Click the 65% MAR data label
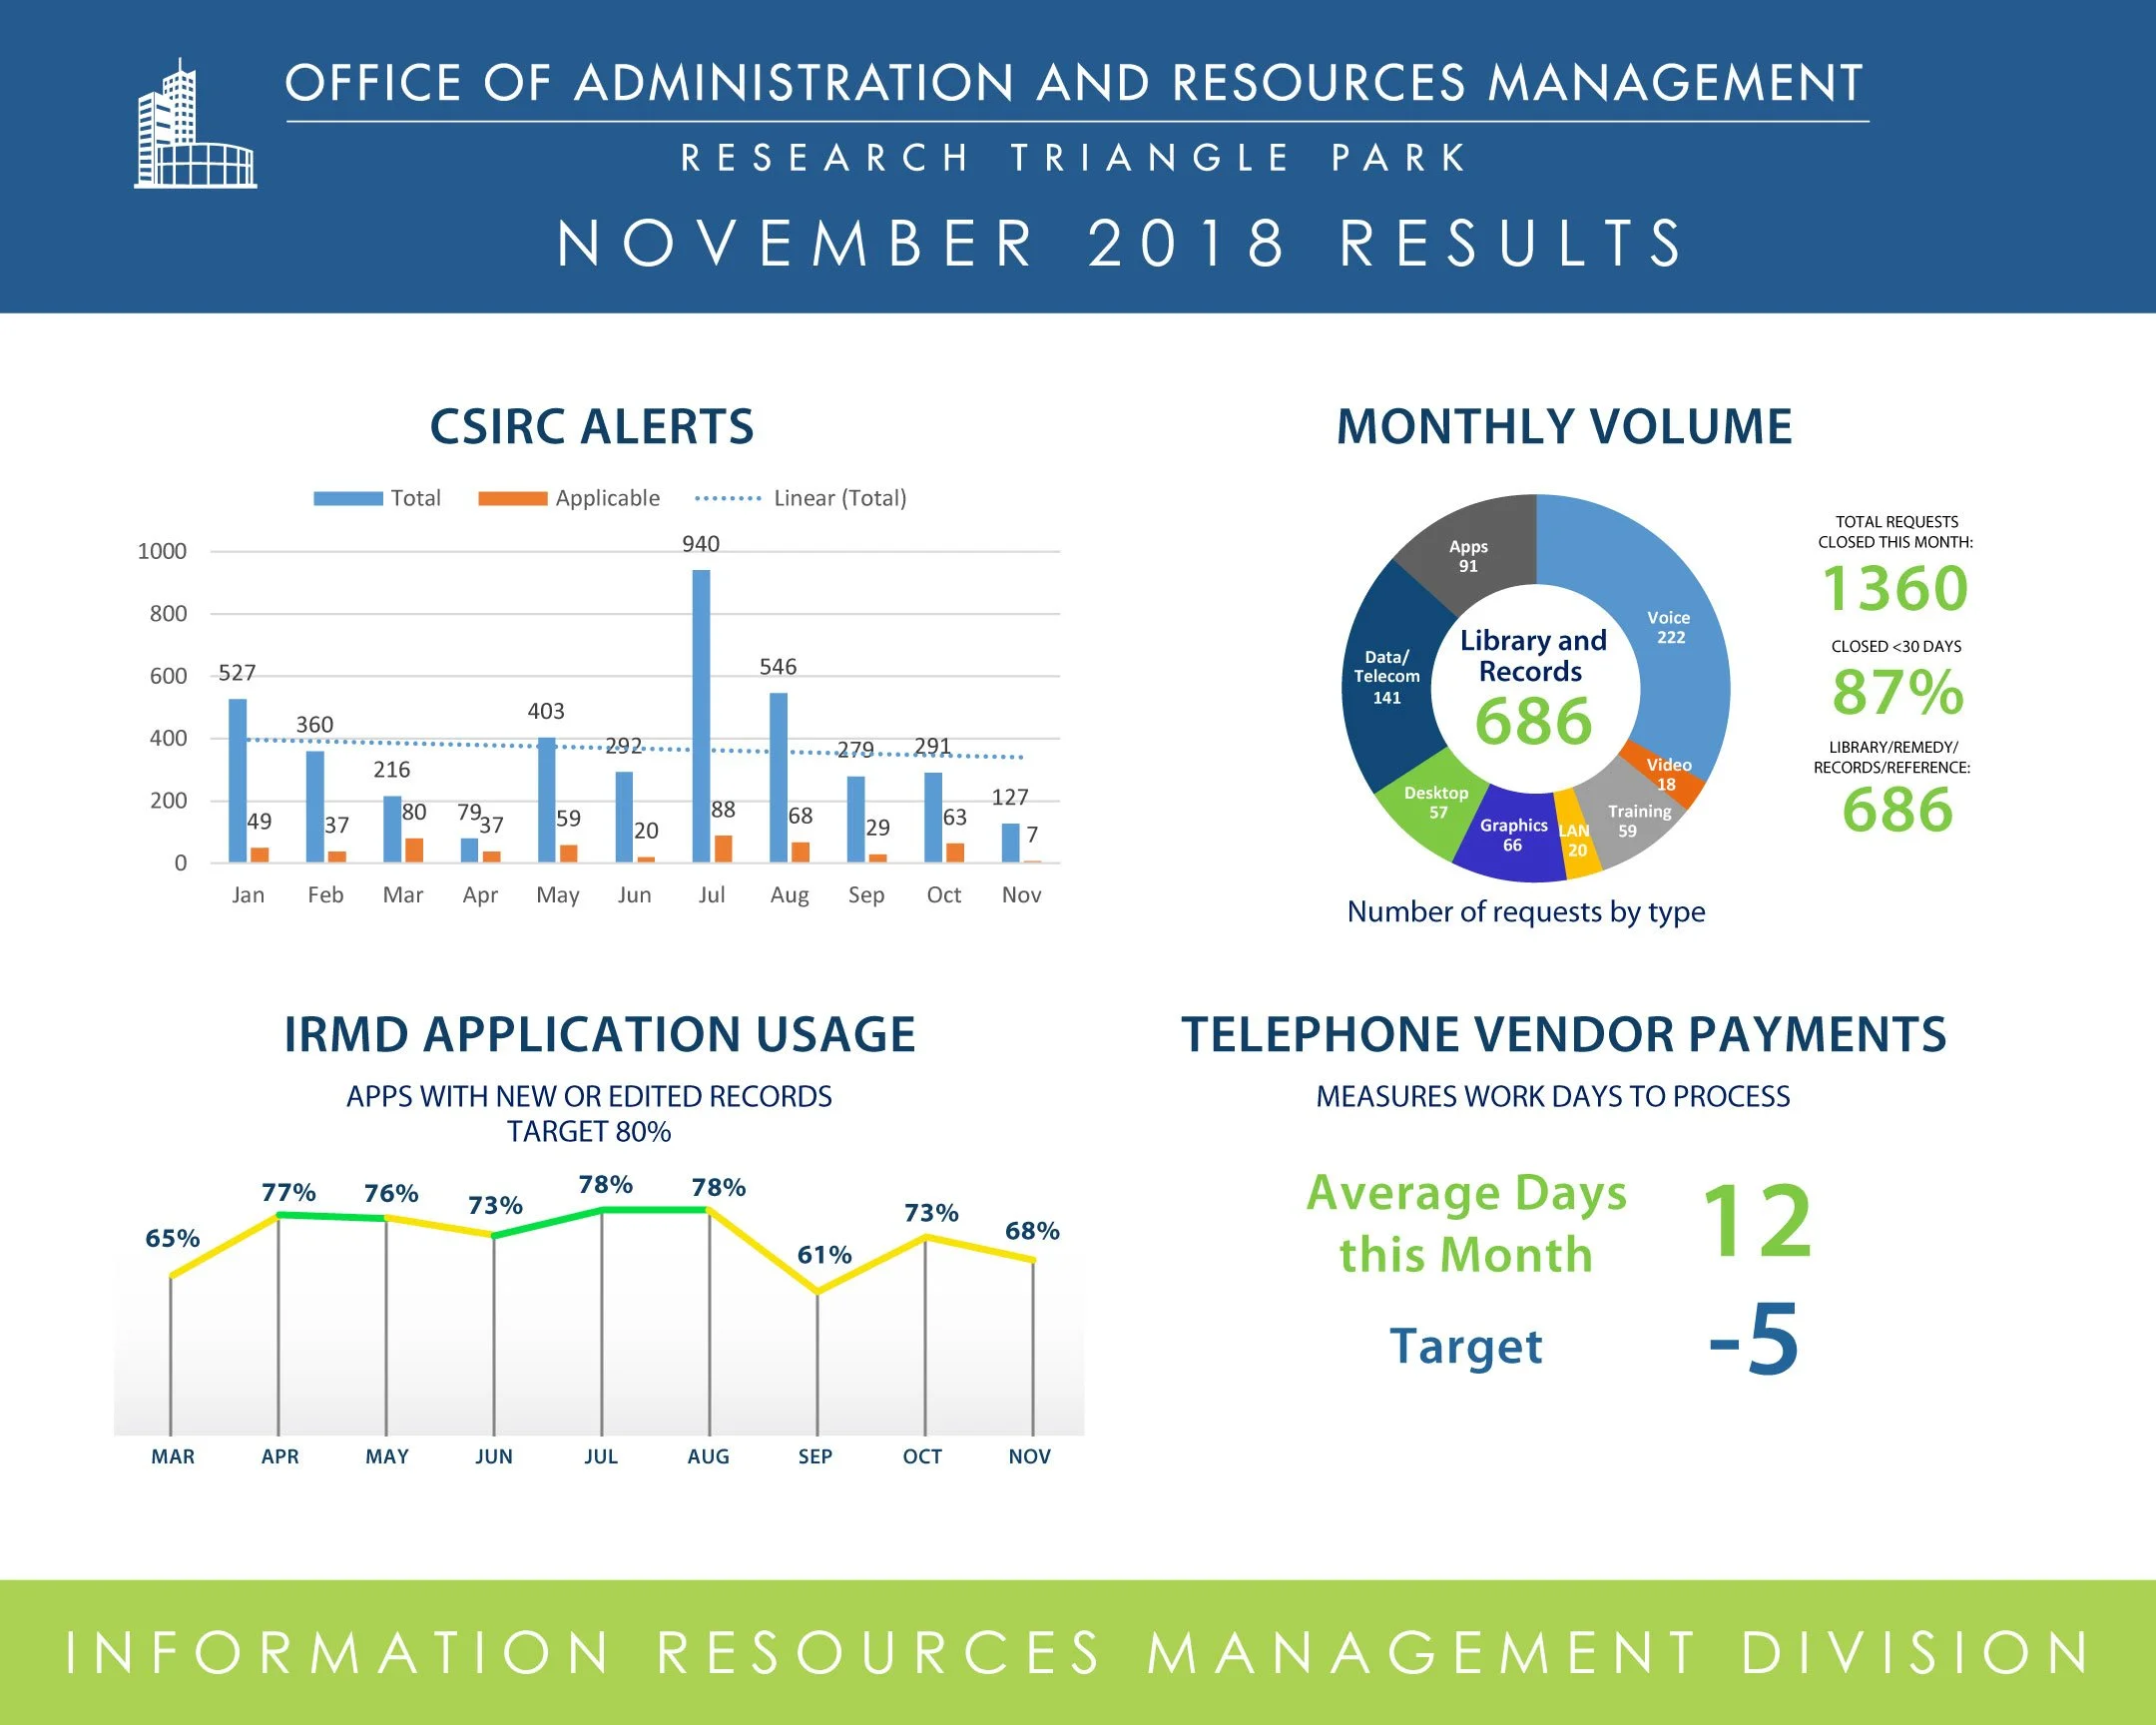The height and width of the screenshot is (1725, 2156). point(172,1239)
